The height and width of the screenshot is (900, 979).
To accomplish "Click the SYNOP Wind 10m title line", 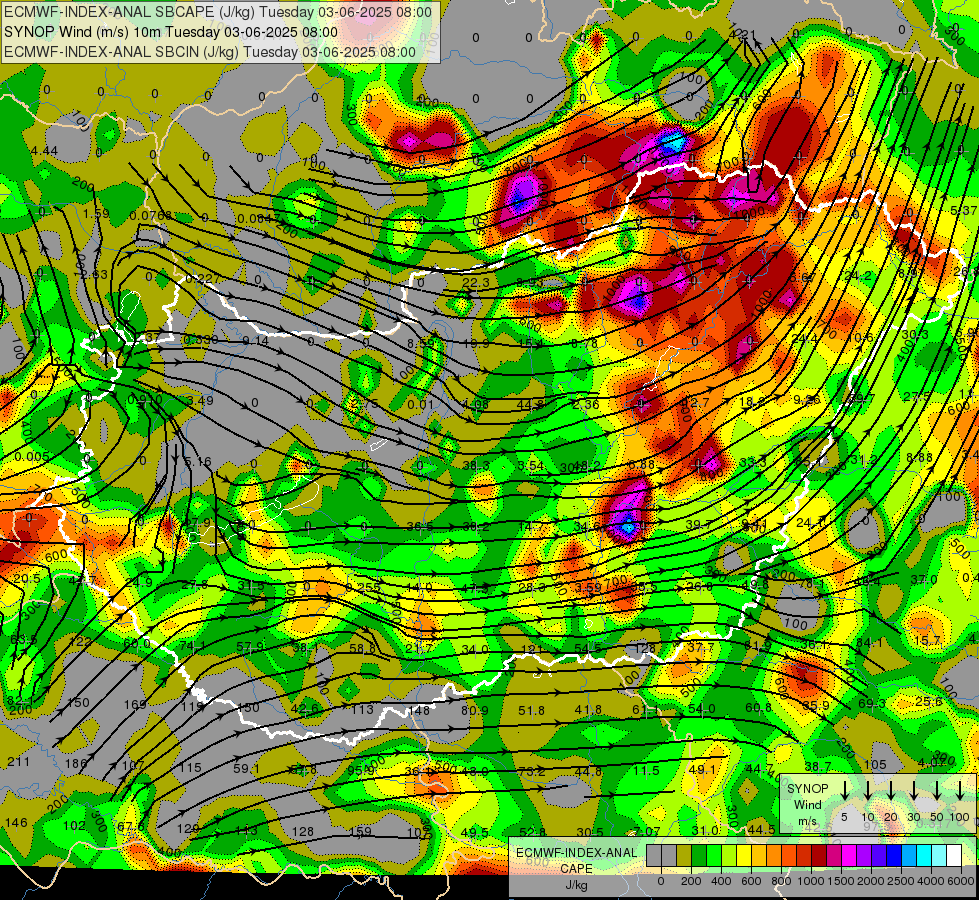I will tap(170, 32).
